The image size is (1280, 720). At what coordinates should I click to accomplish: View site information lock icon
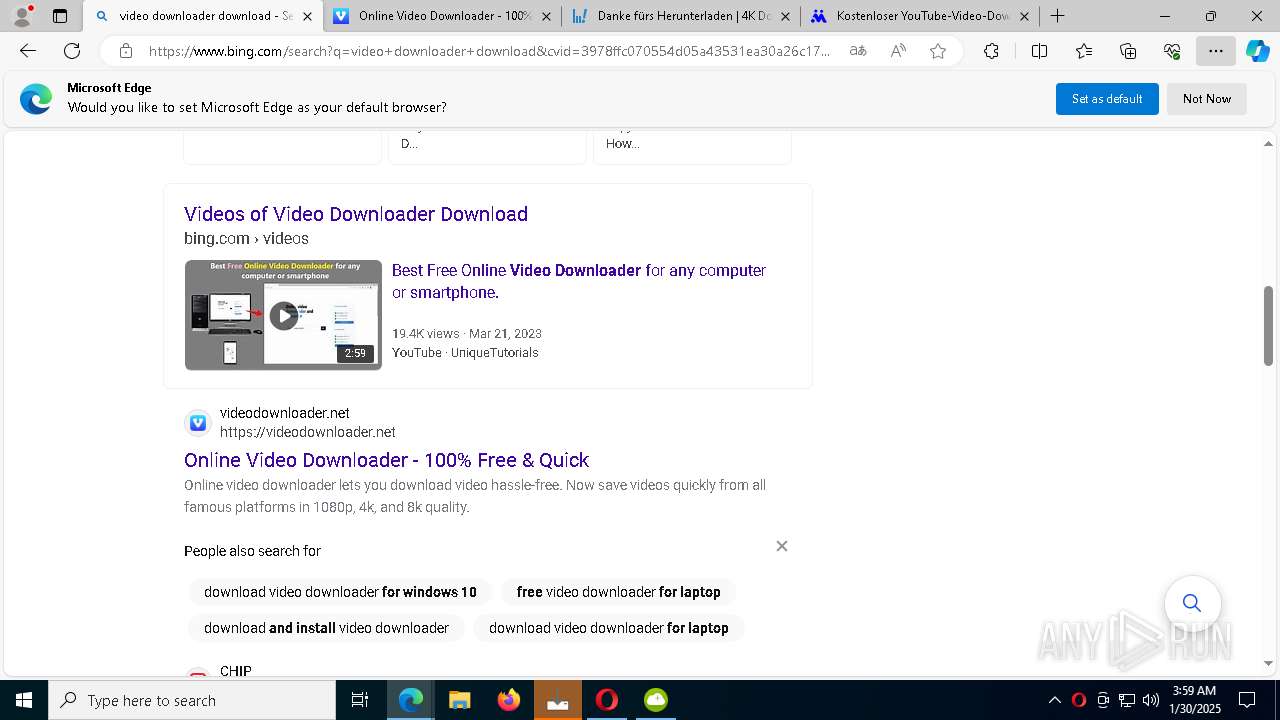point(125,51)
